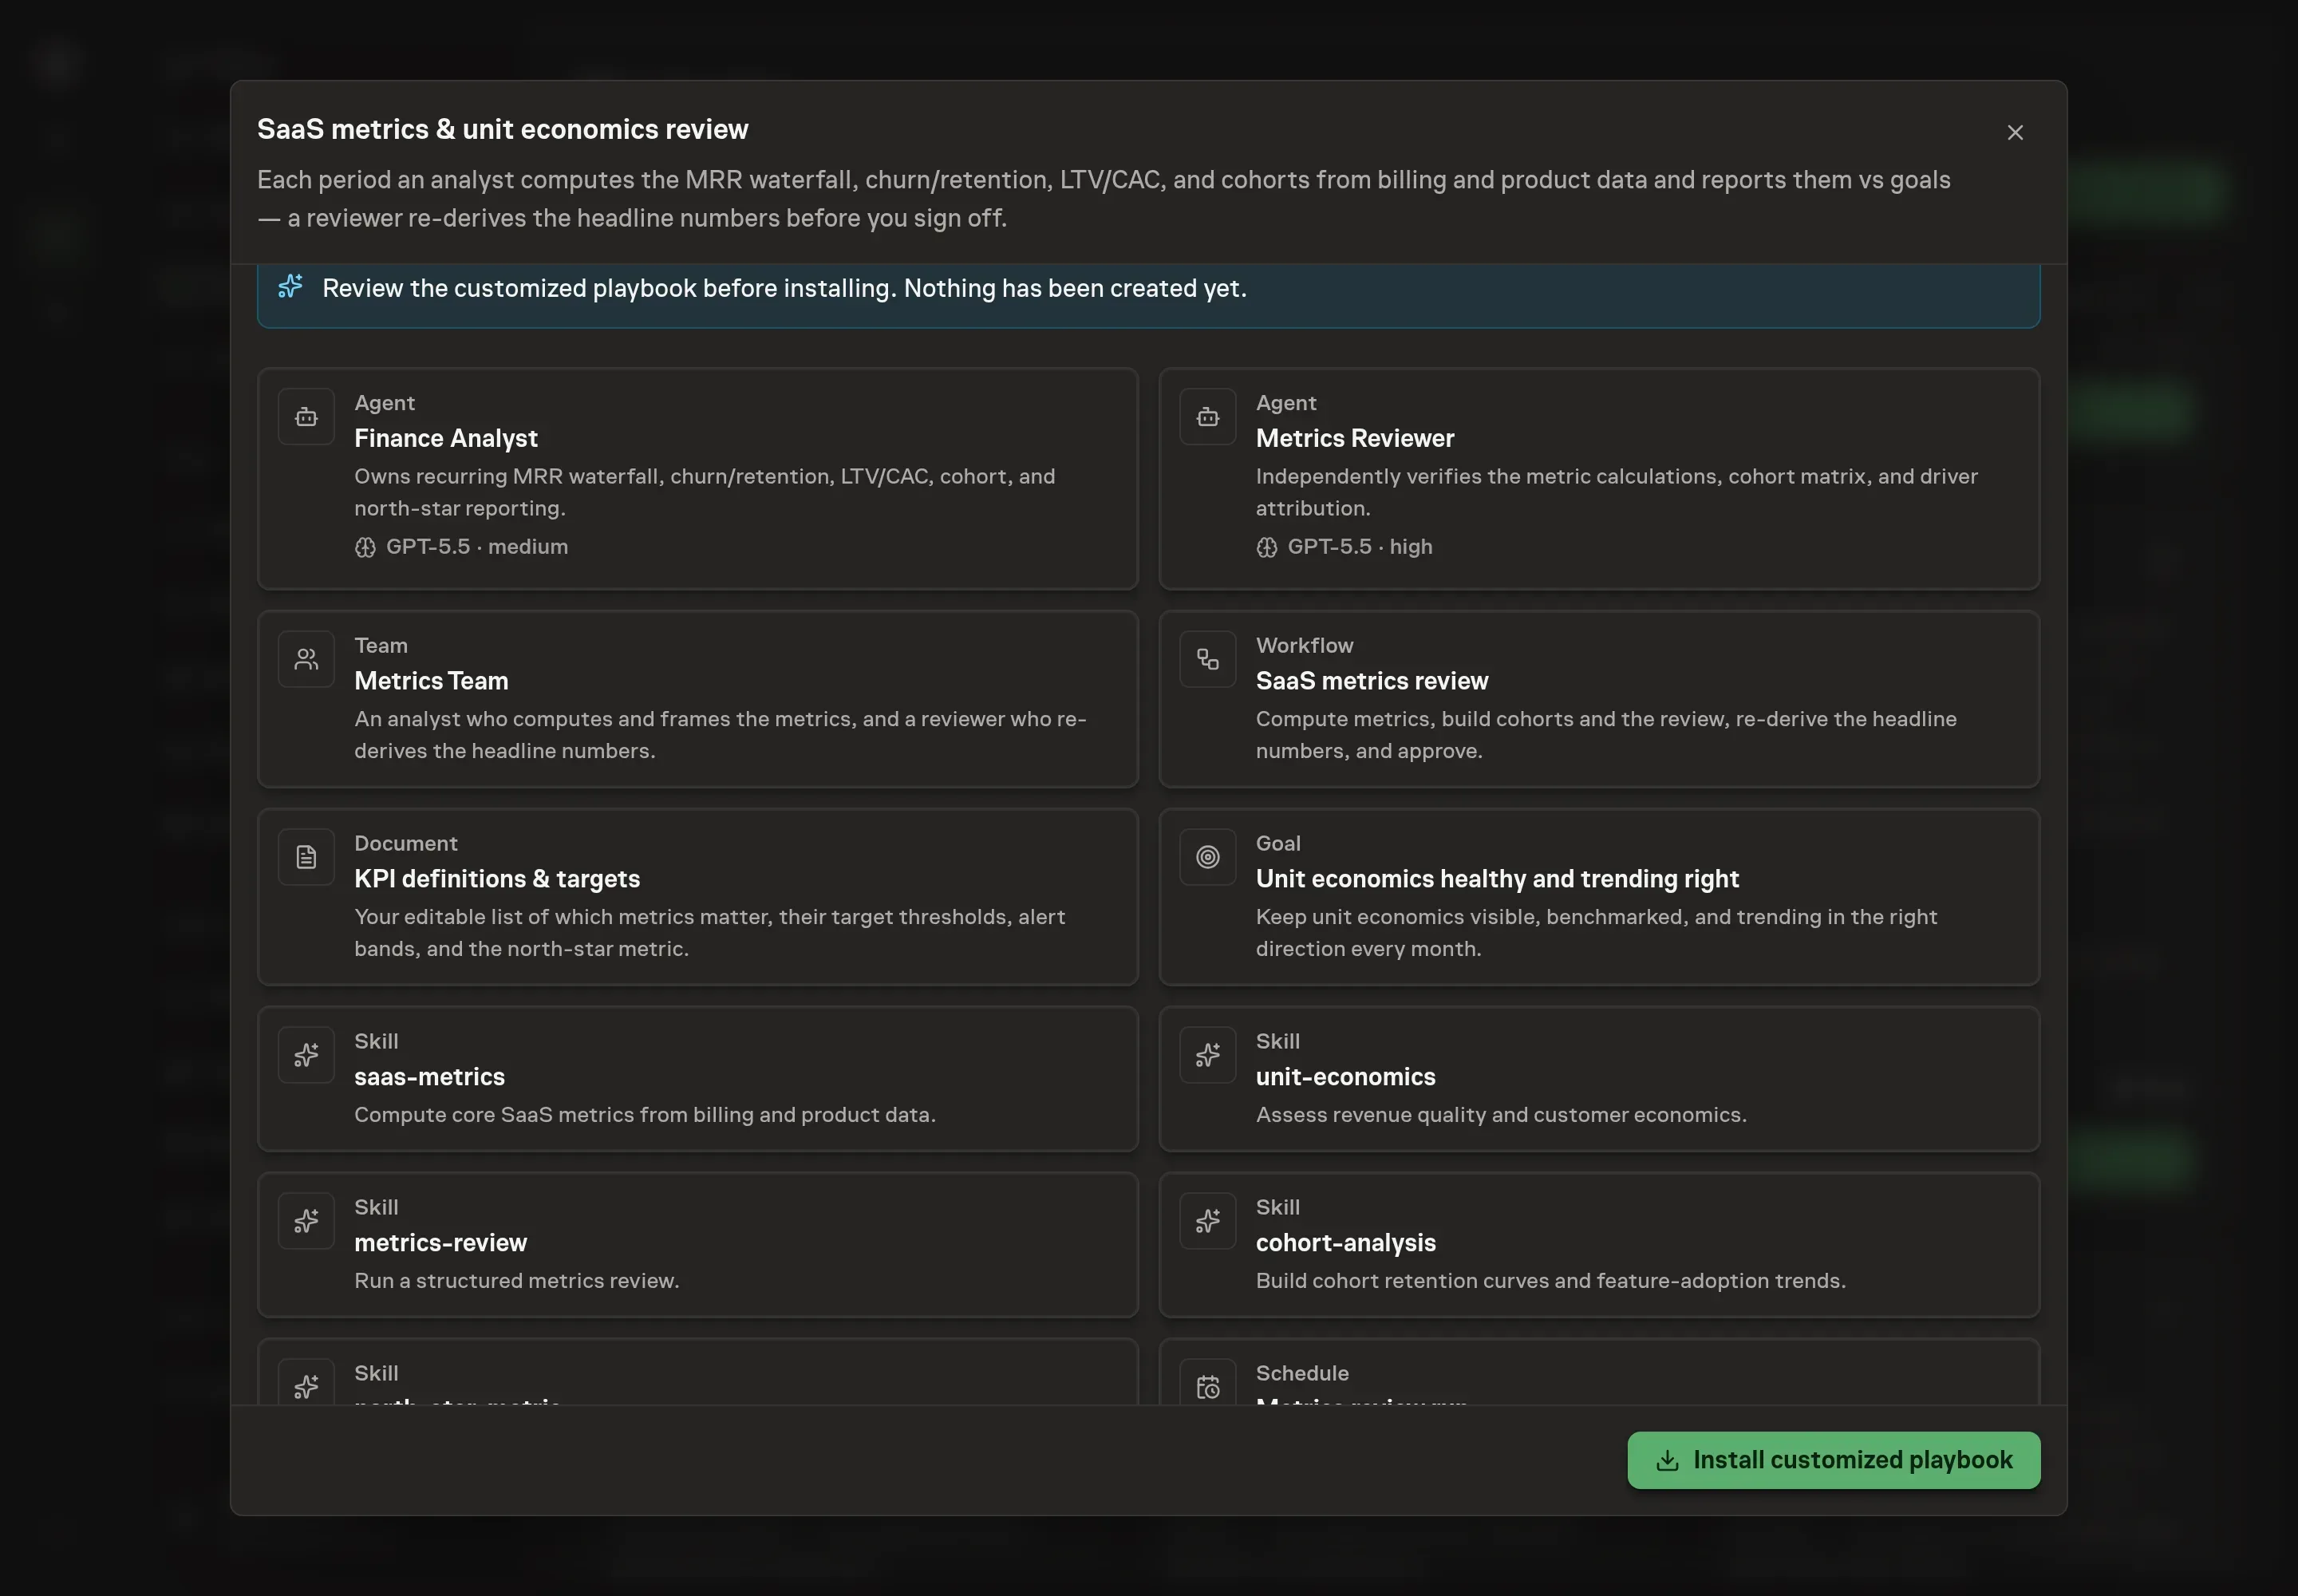Click the saas-metrics skill sparkle icon
This screenshot has height=1596, width=2298.
[x=306, y=1055]
